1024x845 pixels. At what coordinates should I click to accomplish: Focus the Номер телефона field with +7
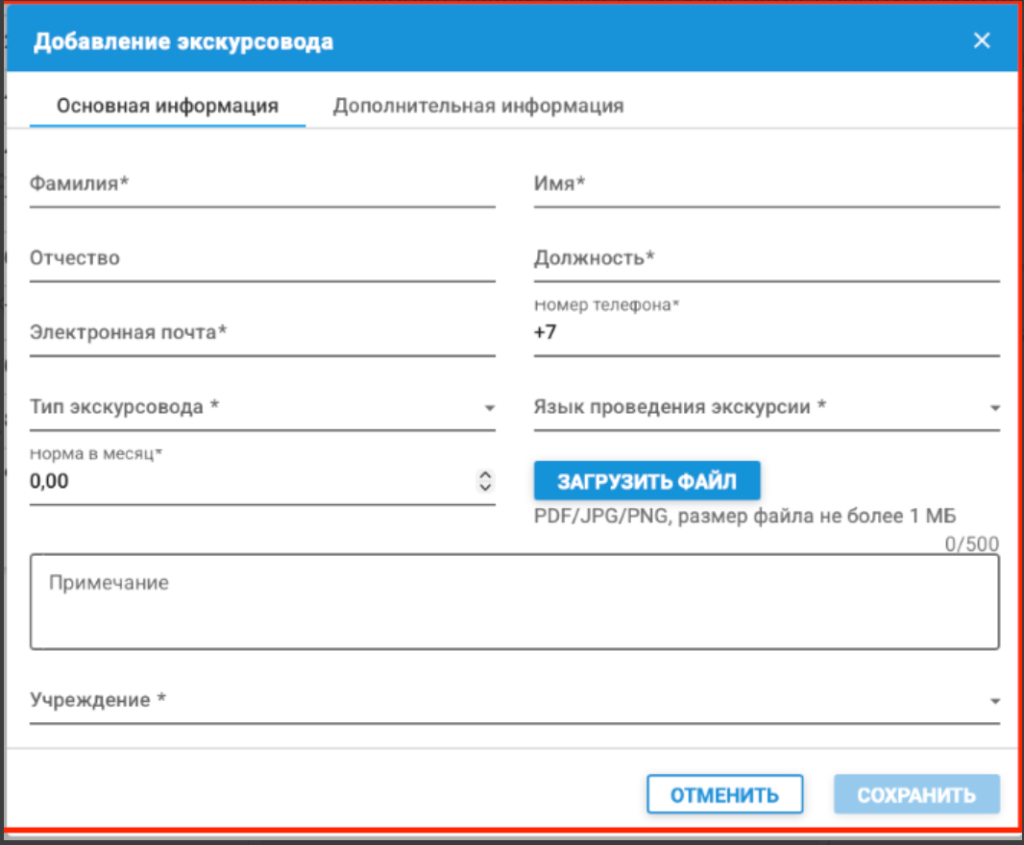767,332
